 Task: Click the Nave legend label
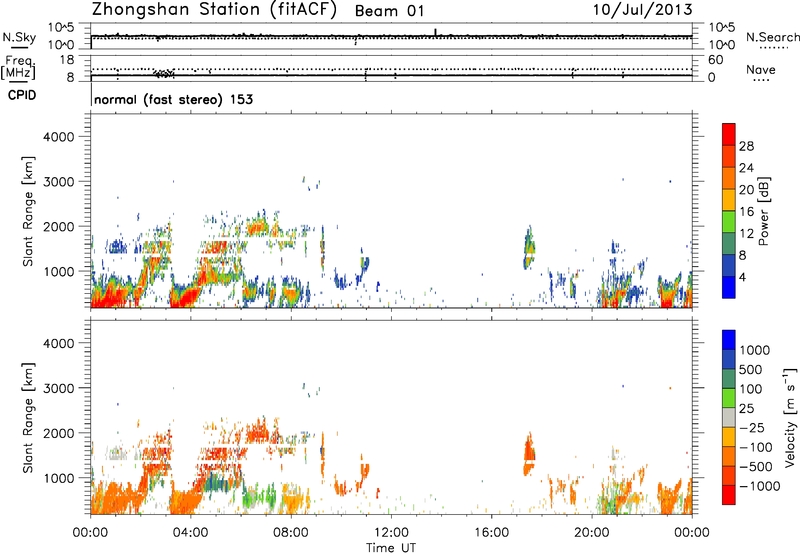click(761, 69)
